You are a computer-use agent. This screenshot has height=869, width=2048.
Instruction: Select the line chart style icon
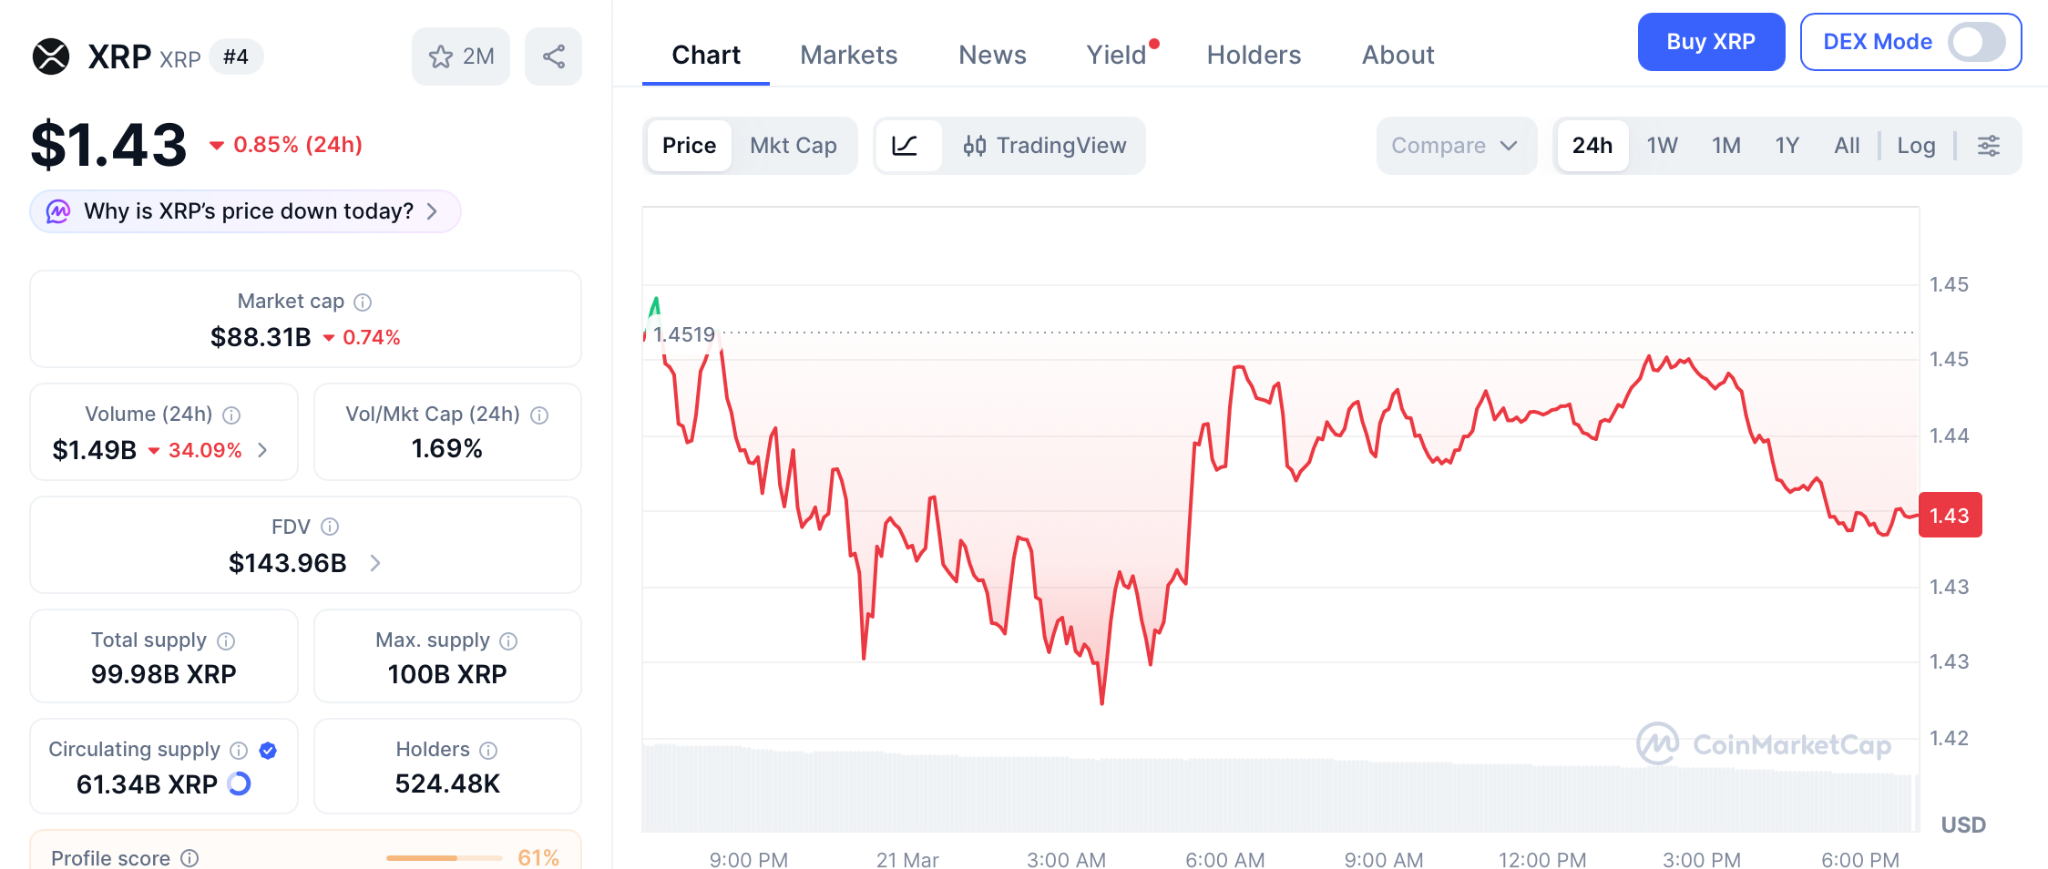click(x=906, y=145)
